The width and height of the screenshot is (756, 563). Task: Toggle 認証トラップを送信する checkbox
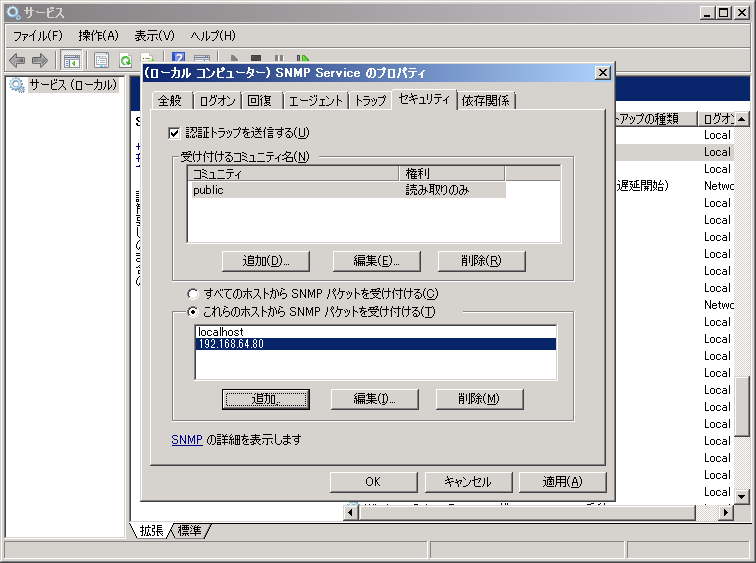[x=174, y=133]
